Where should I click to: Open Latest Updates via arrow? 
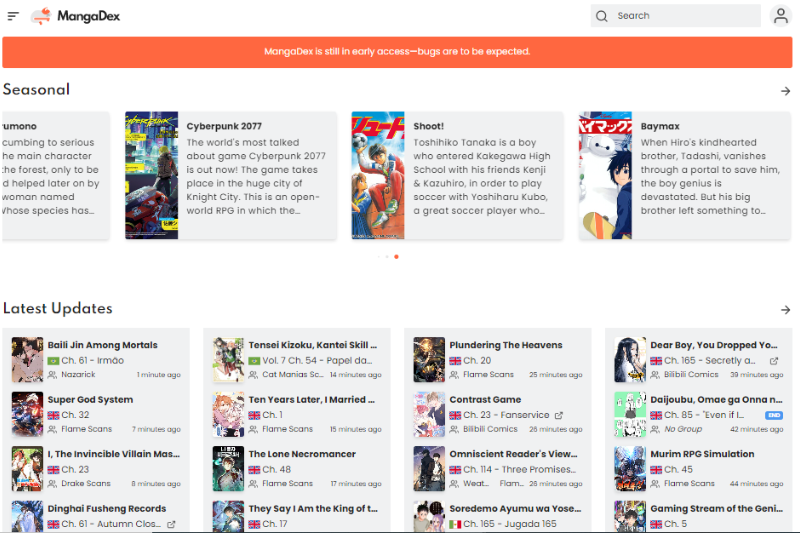[785, 310]
